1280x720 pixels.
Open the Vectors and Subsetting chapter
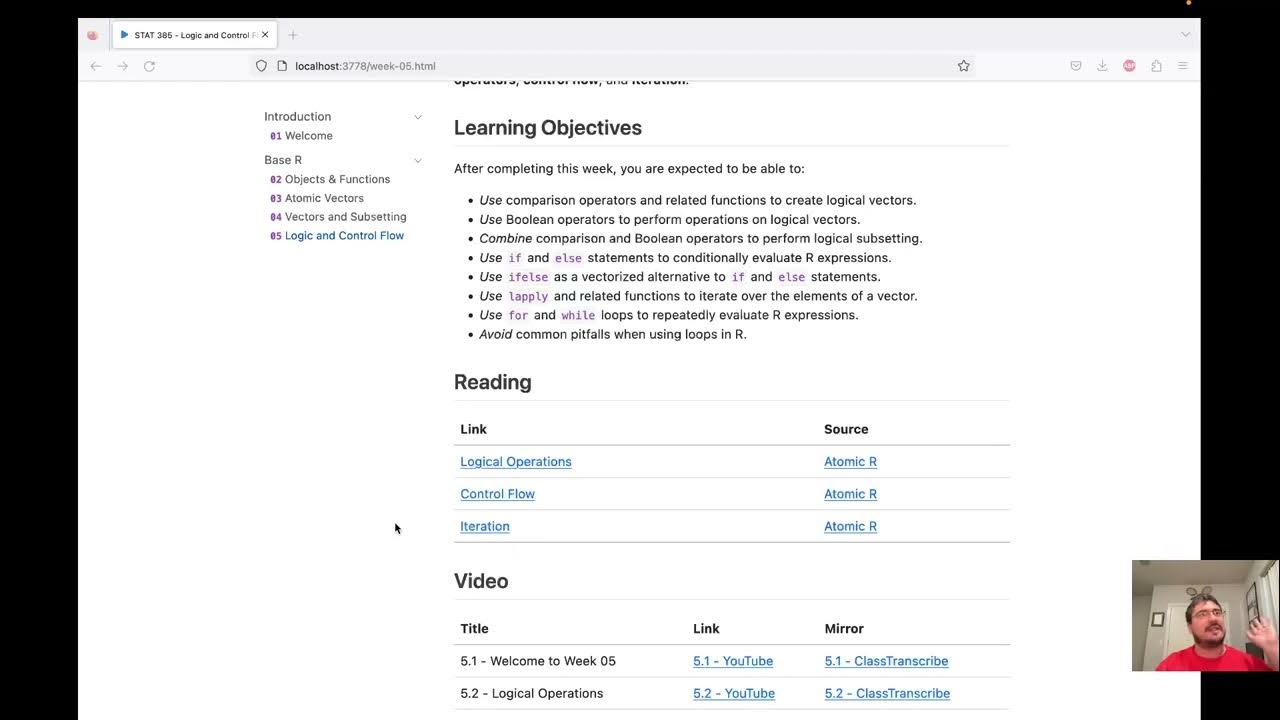tap(345, 217)
